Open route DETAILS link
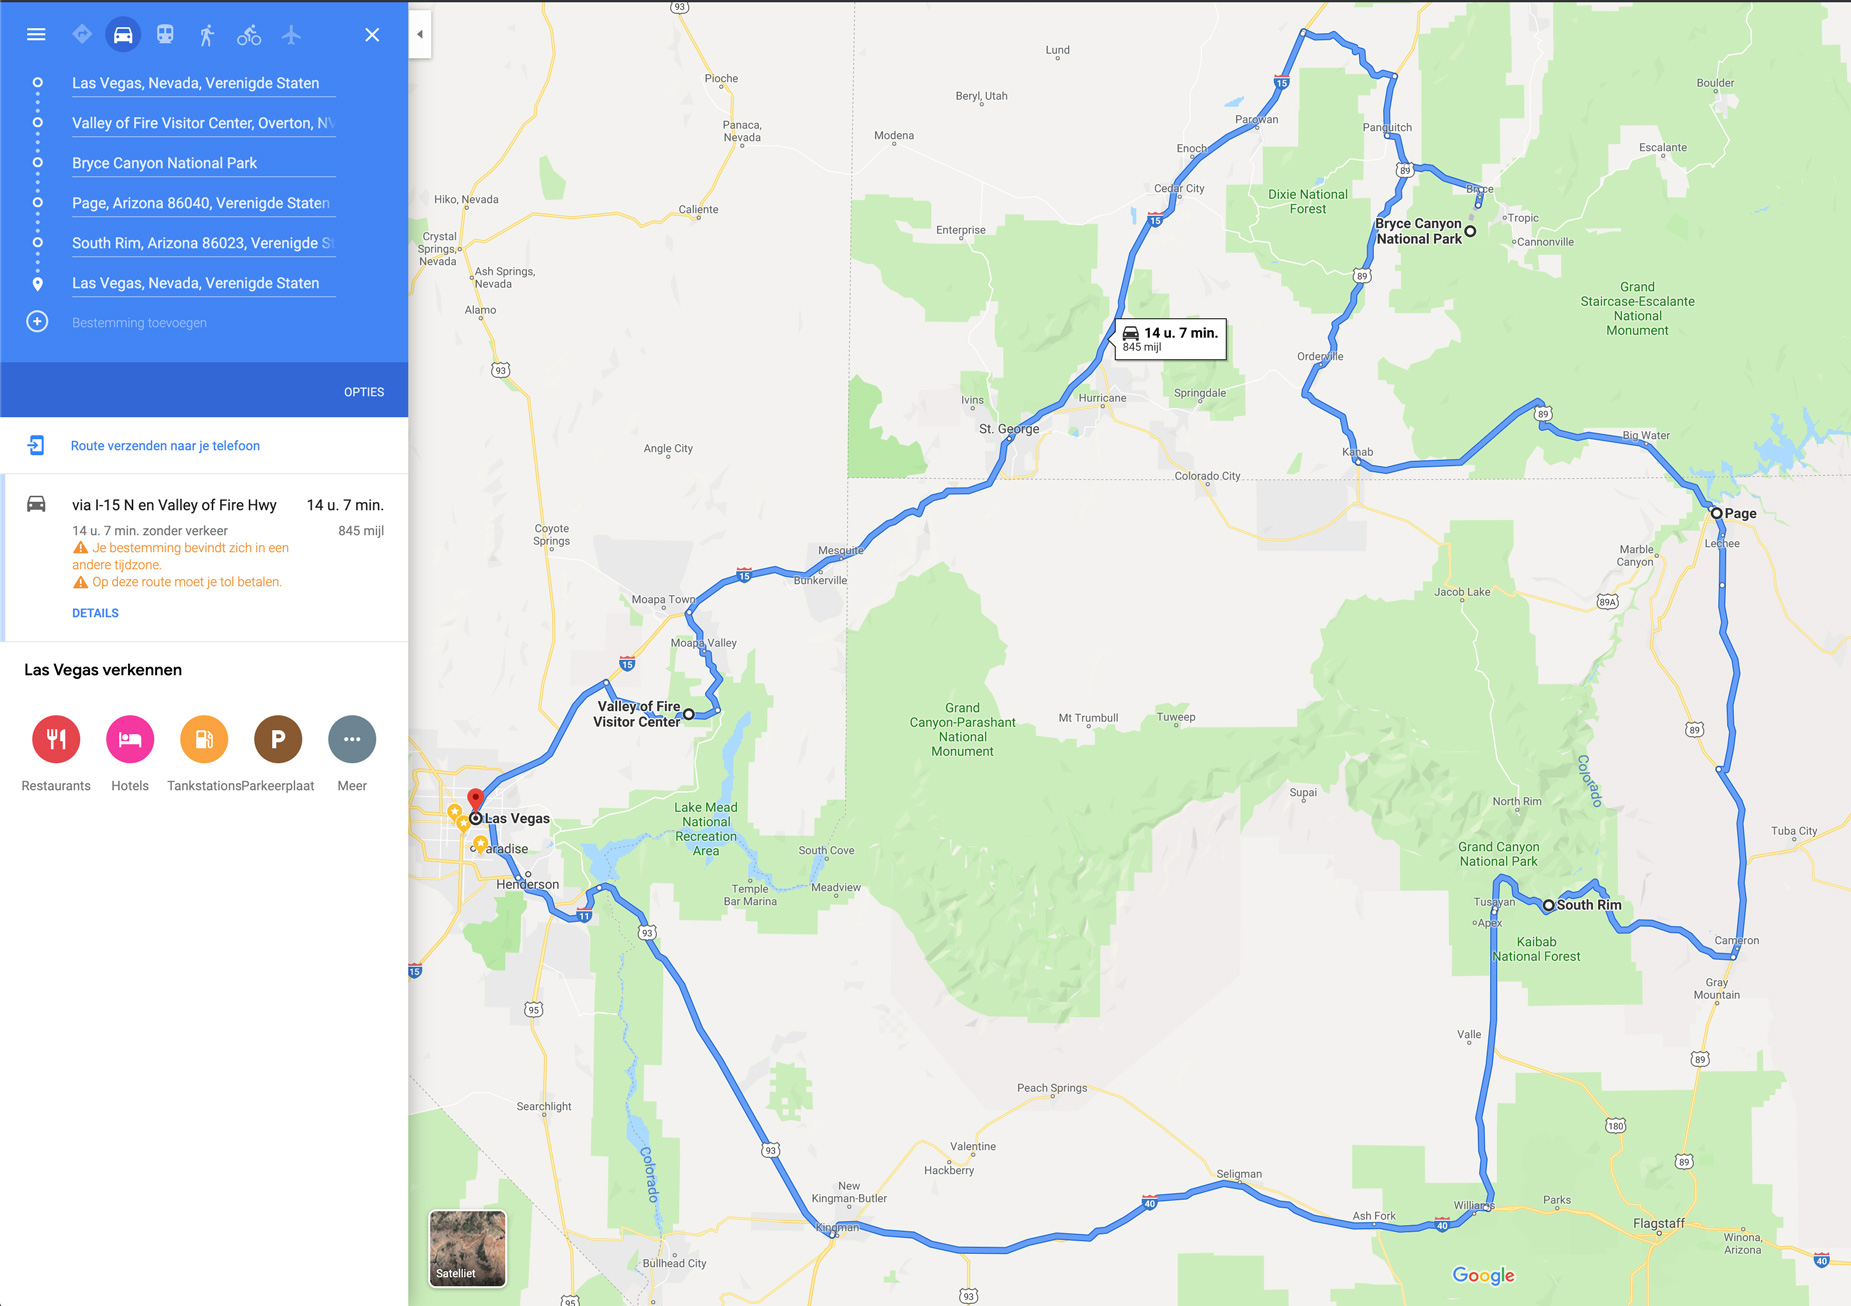This screenshot has height=1306, width=1851. pos(95,613)
